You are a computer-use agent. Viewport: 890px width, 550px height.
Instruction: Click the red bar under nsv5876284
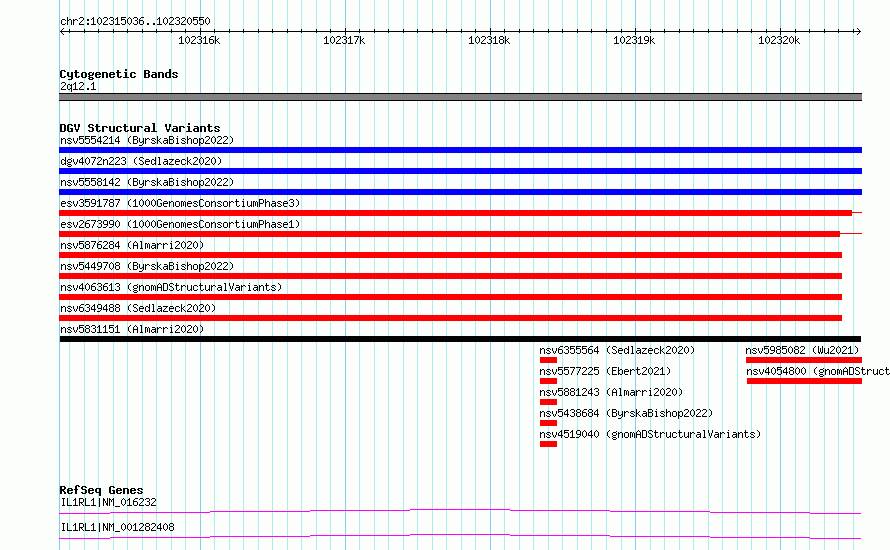point(450,255)
